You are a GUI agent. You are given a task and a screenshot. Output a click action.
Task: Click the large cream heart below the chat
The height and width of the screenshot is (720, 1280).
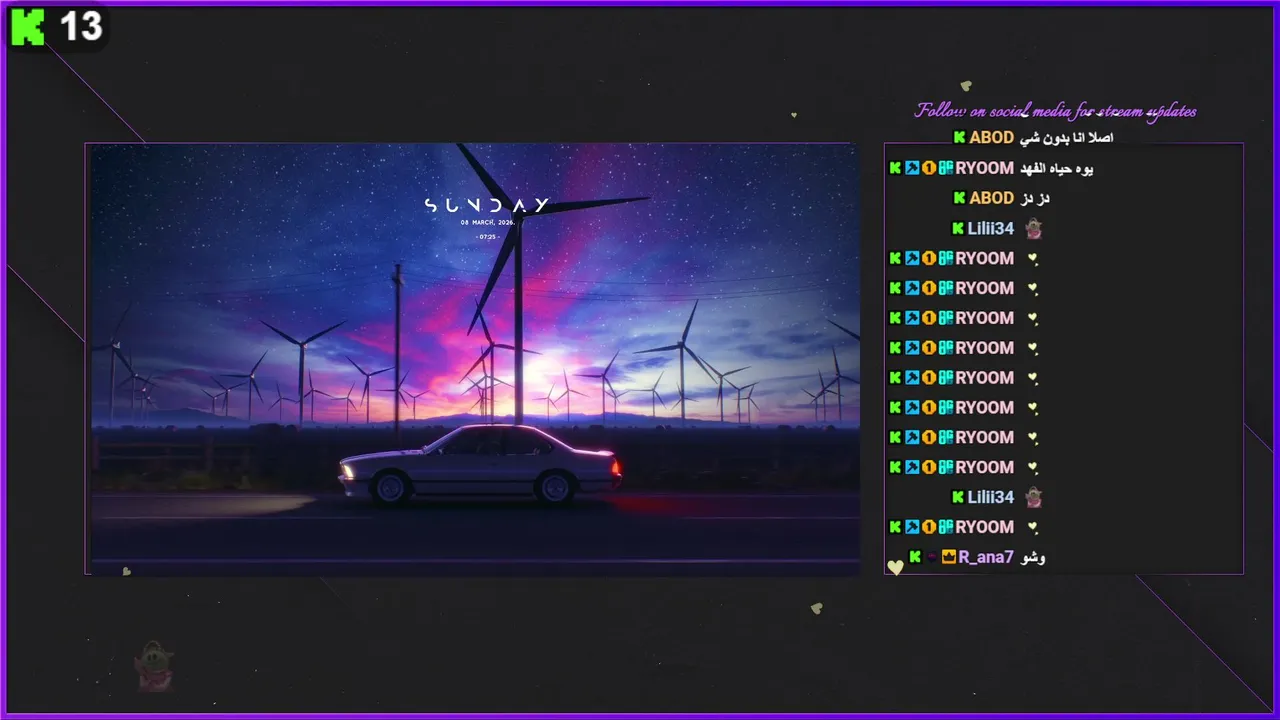[x=895, y=568]
